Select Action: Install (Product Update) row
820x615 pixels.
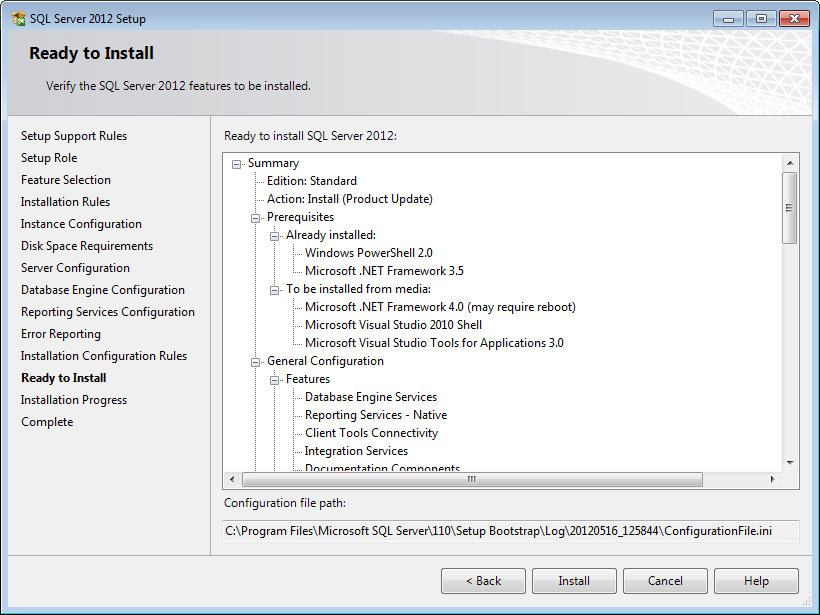(350, 199)
